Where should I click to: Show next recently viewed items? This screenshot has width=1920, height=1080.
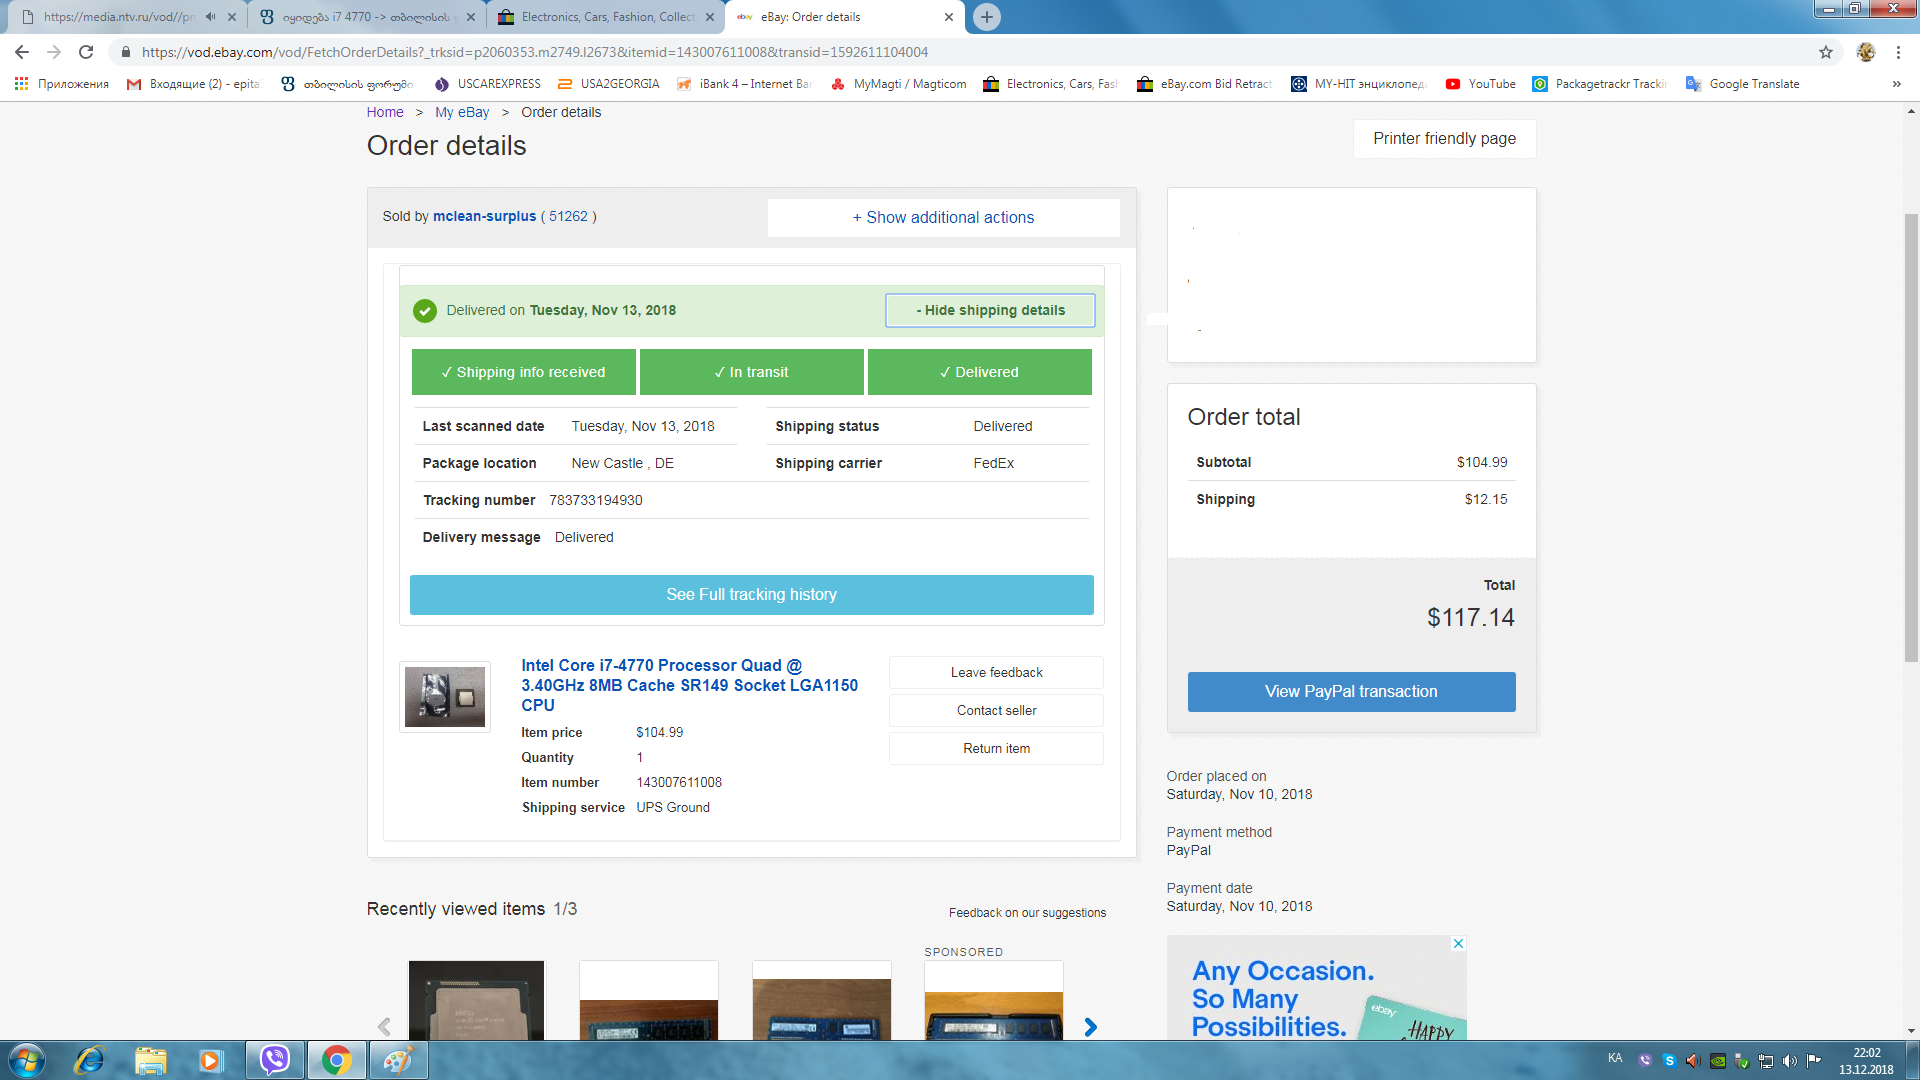(1090, 1027)
